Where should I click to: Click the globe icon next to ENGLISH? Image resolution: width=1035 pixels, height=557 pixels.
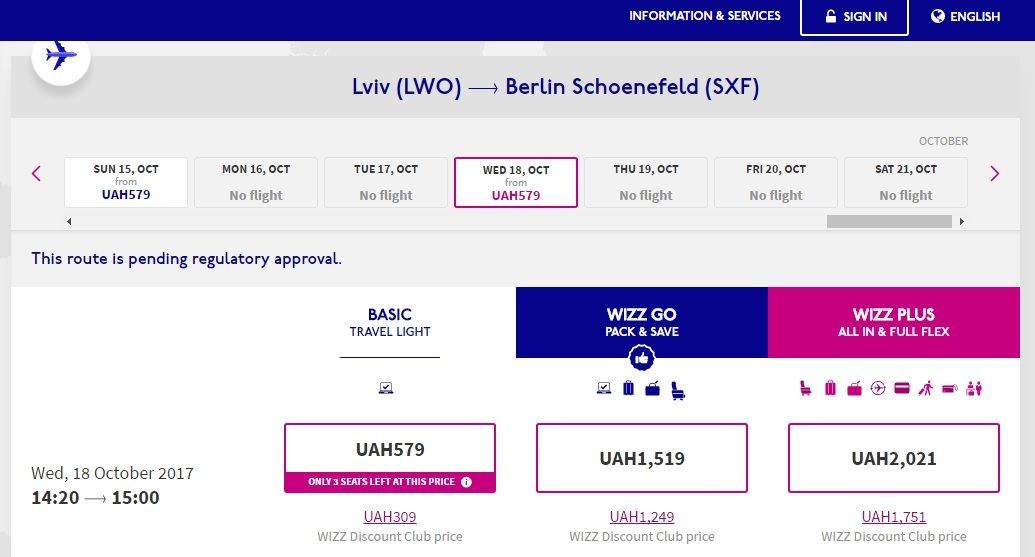(937, 16)
